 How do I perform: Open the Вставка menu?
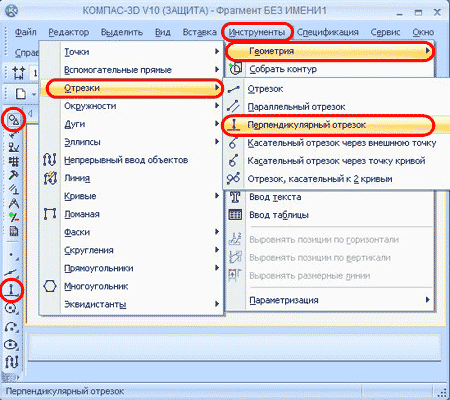pos(199,32)
